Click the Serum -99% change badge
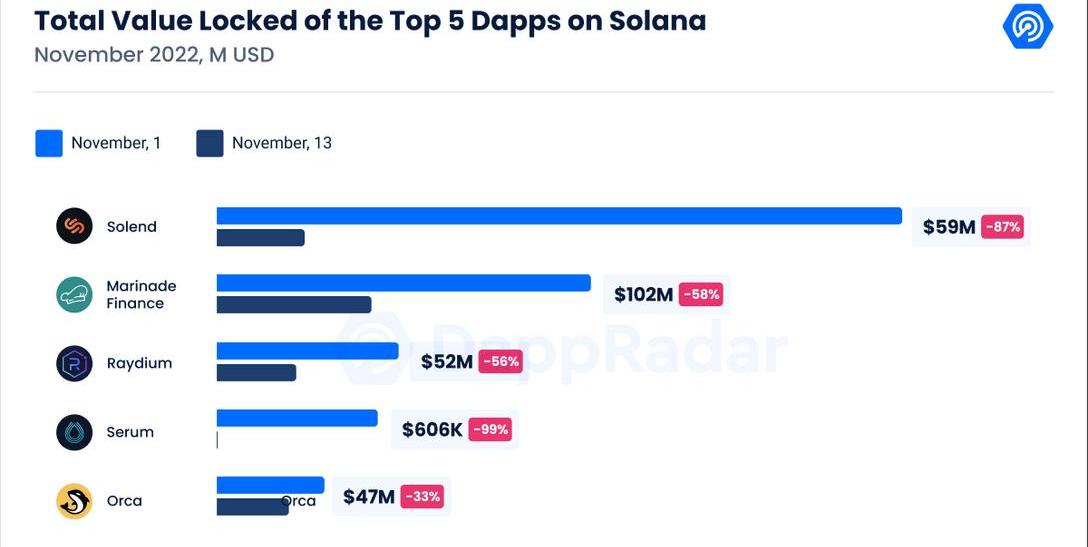Screen dimensions: 1088x547 (x=490, y=430)
